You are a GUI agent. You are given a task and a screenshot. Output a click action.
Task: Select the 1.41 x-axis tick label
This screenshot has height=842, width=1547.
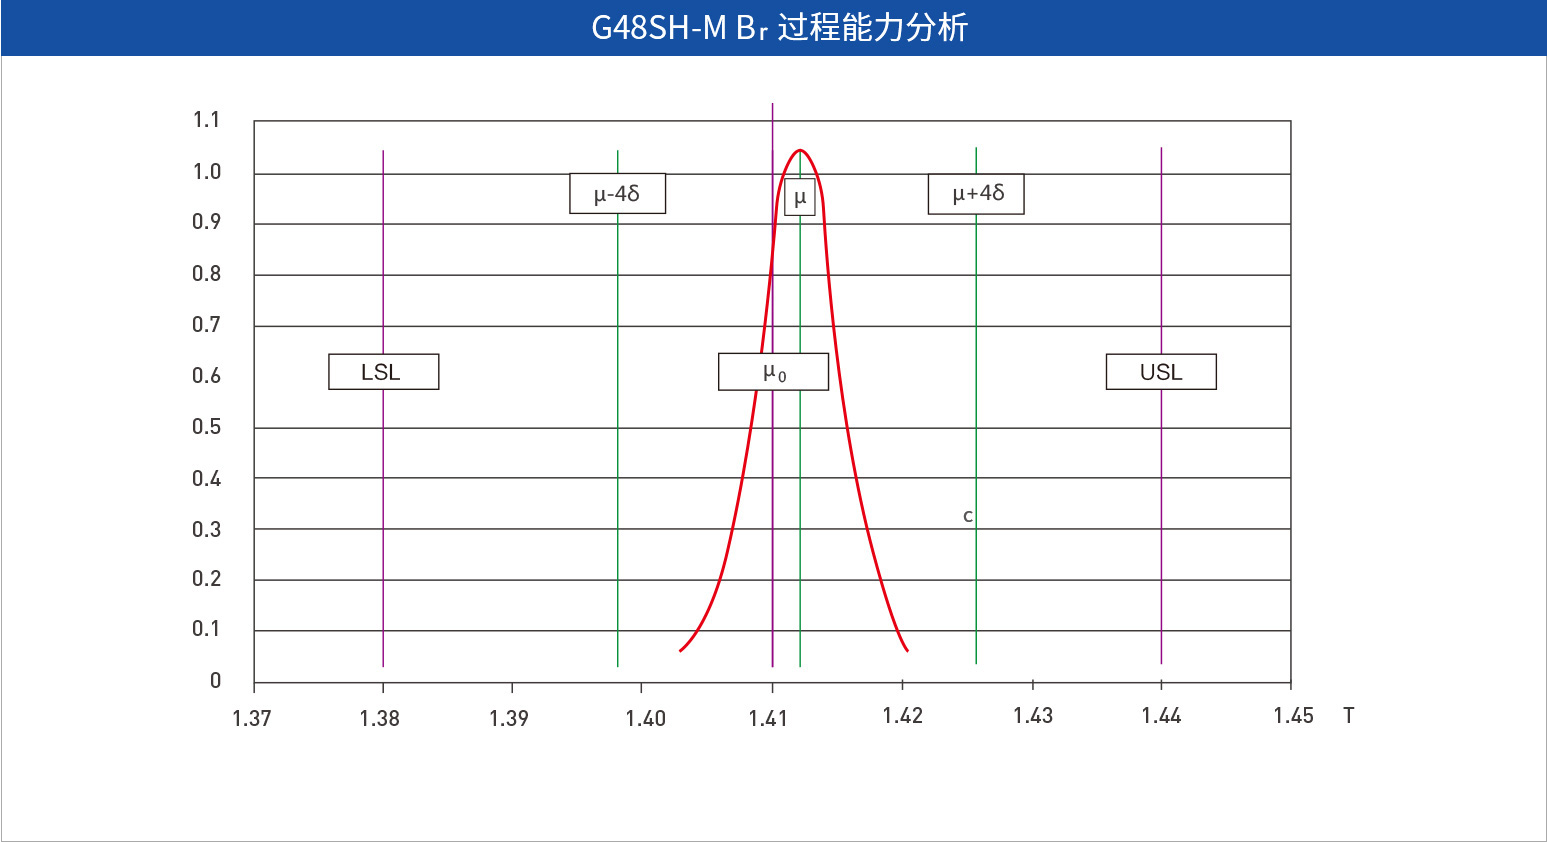pos(768,718)
